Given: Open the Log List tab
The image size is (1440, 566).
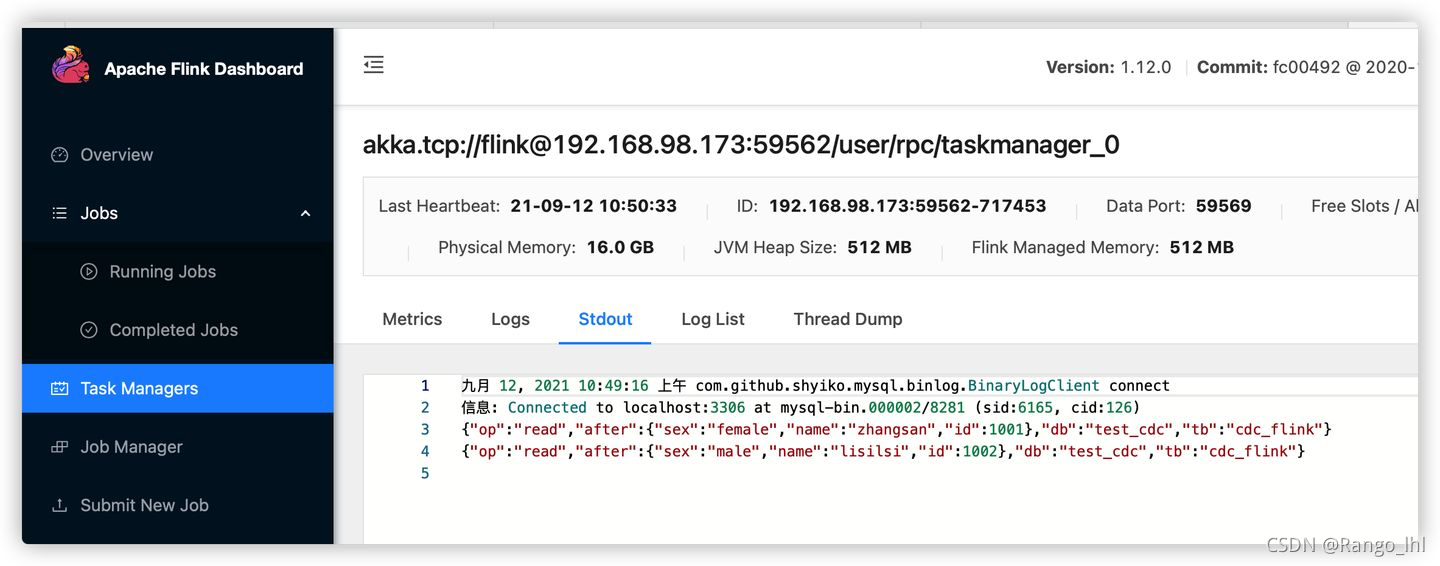Looking at the screenshot, I should click(713, 319).
